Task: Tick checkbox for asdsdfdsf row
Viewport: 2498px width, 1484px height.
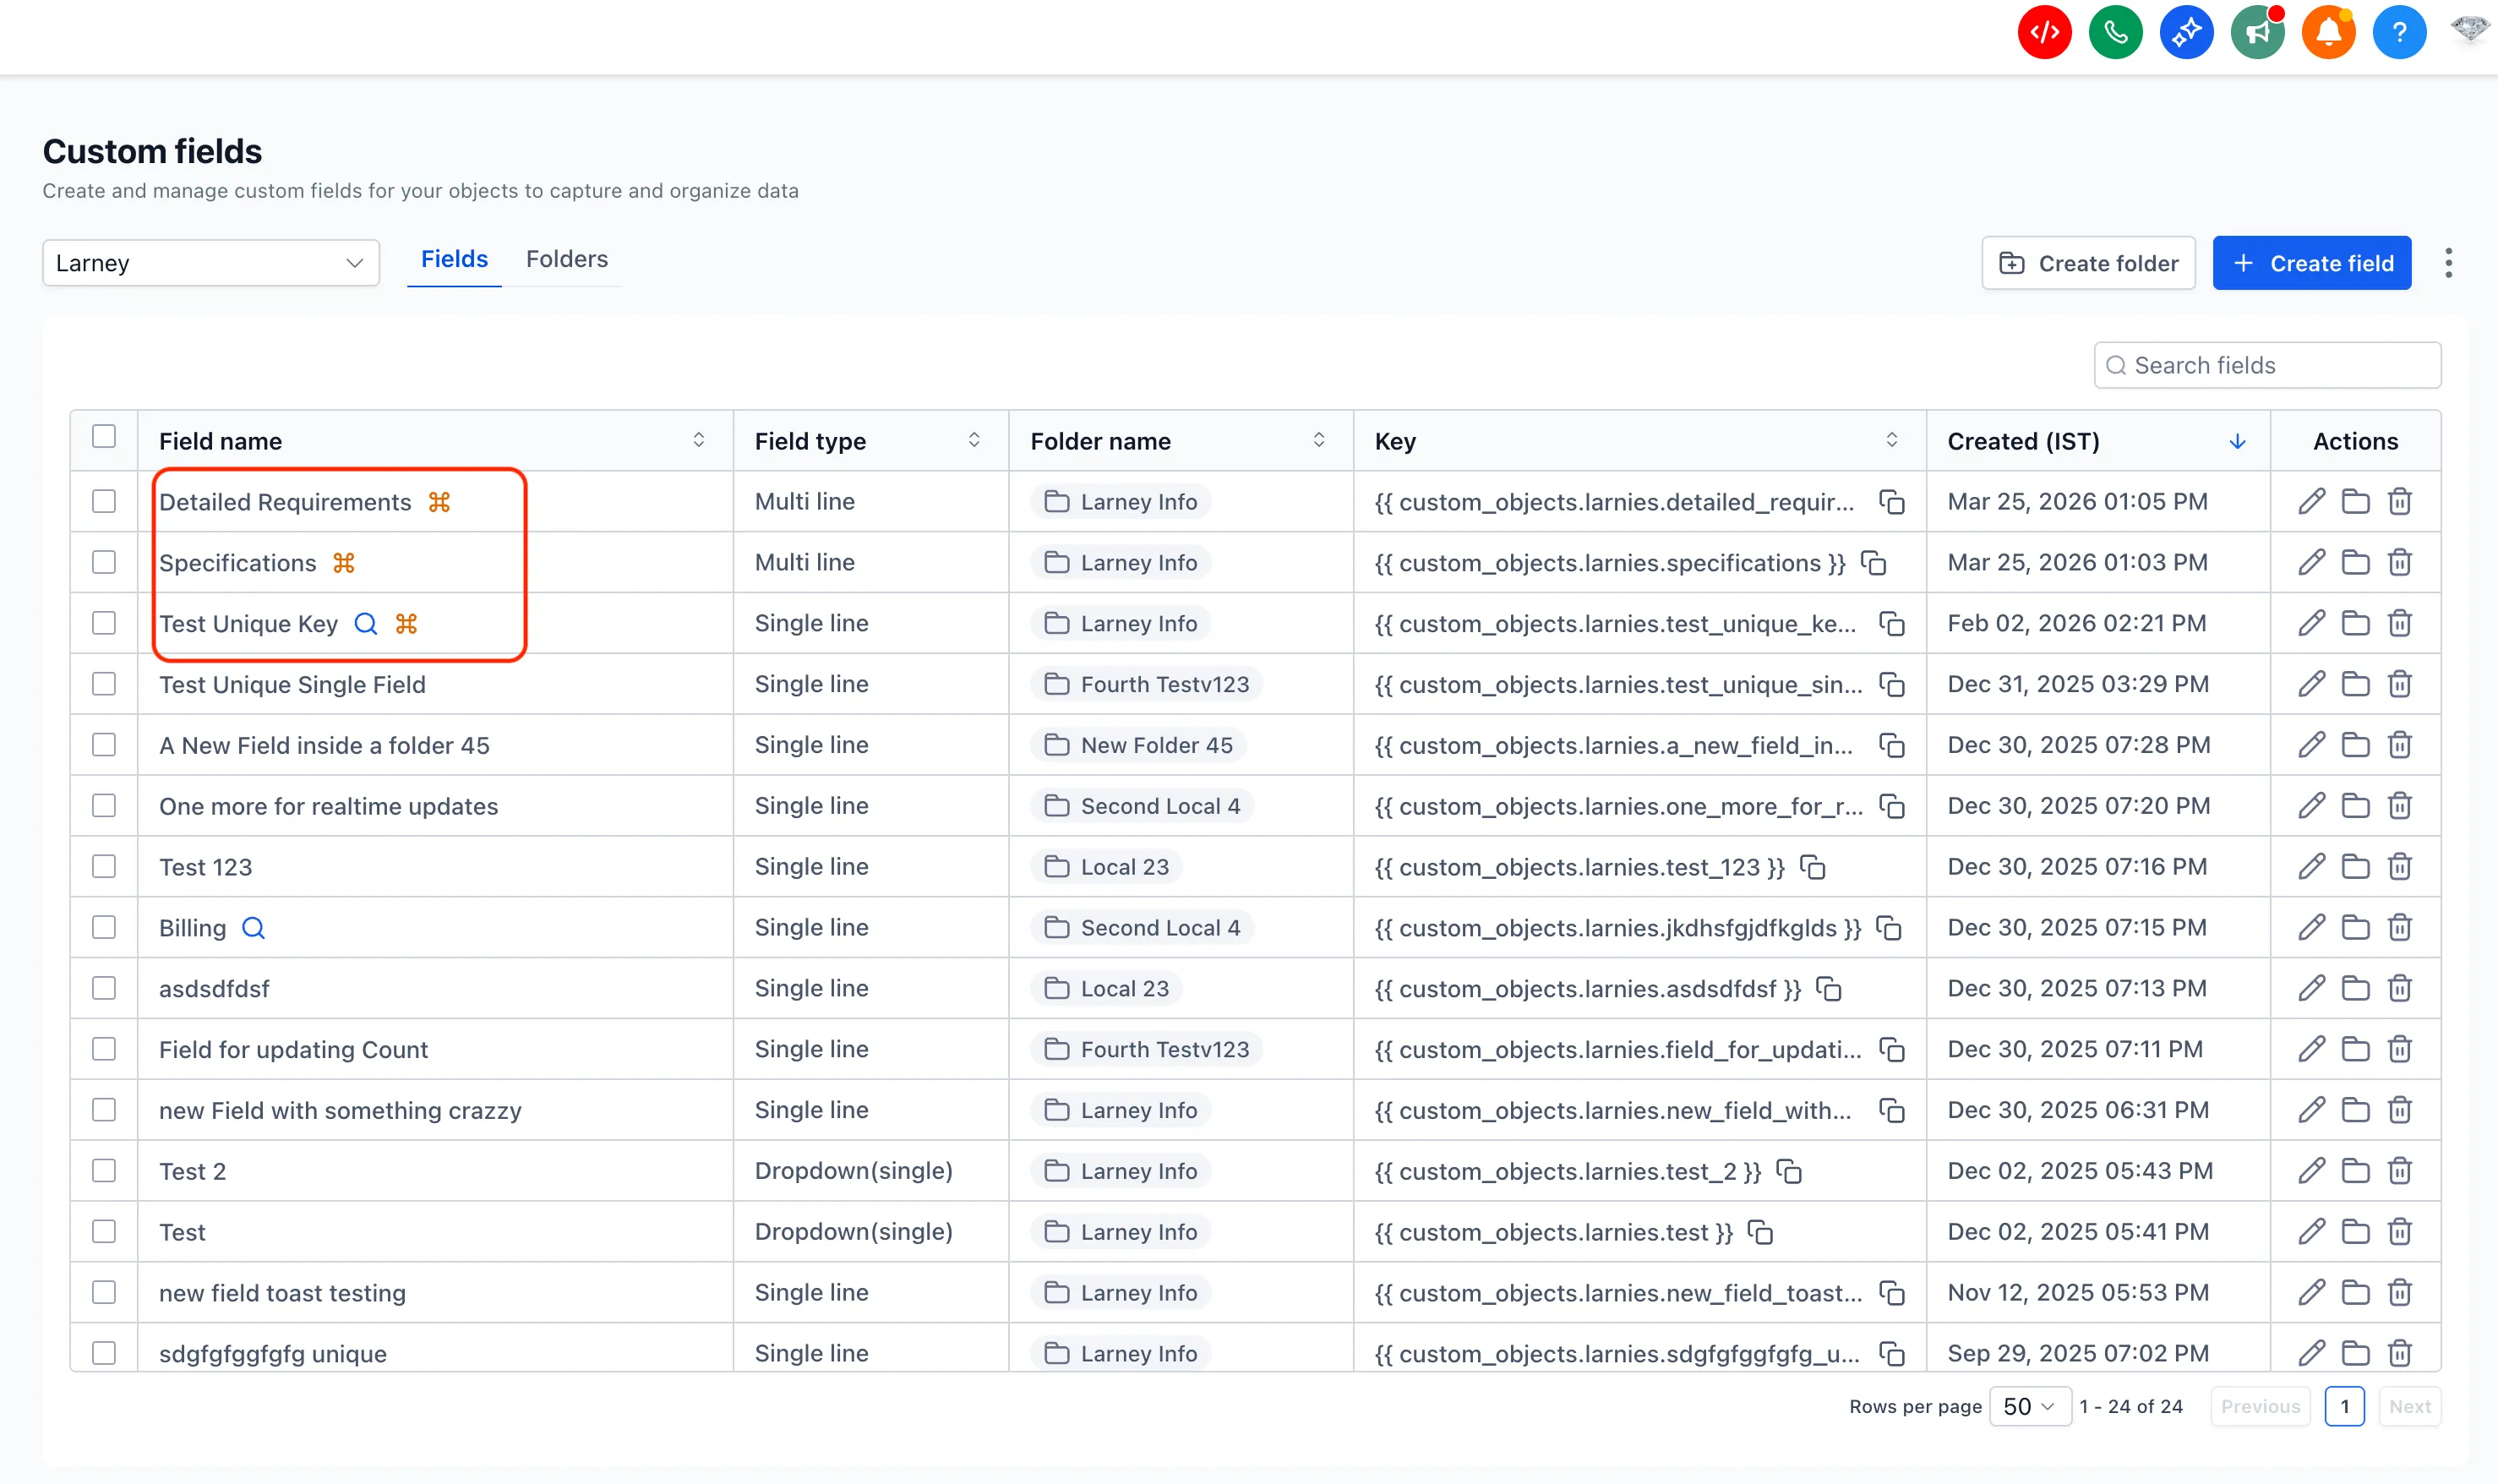Action: tap(104, 988)
